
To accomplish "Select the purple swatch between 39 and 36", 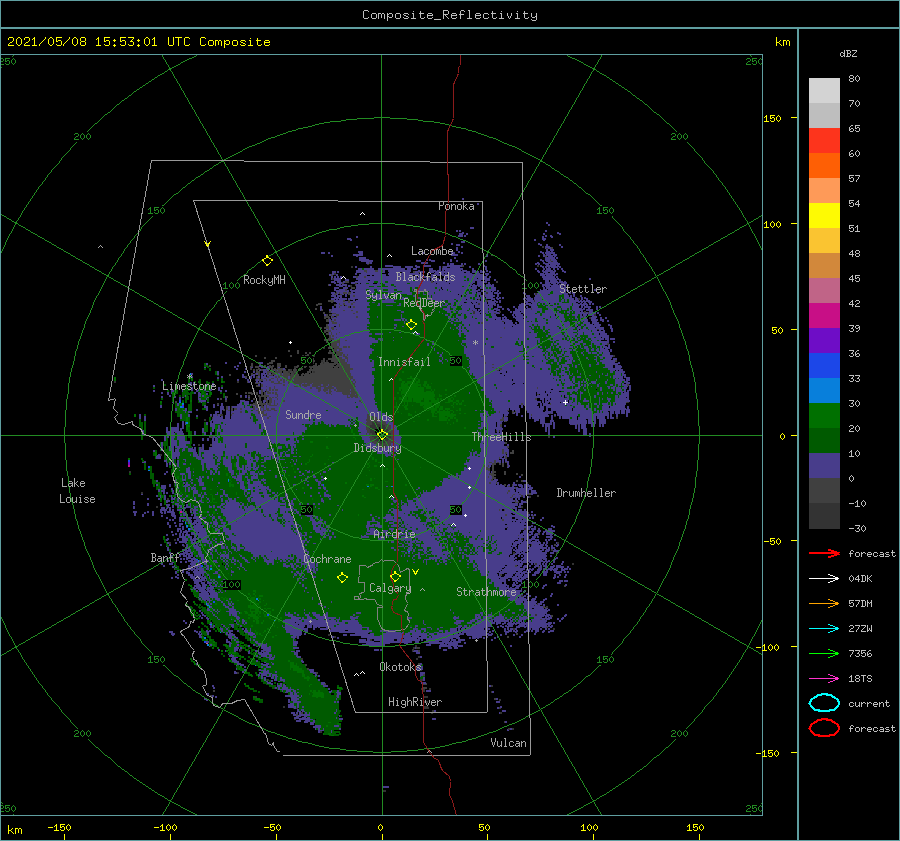I will (x=824, y=340).
